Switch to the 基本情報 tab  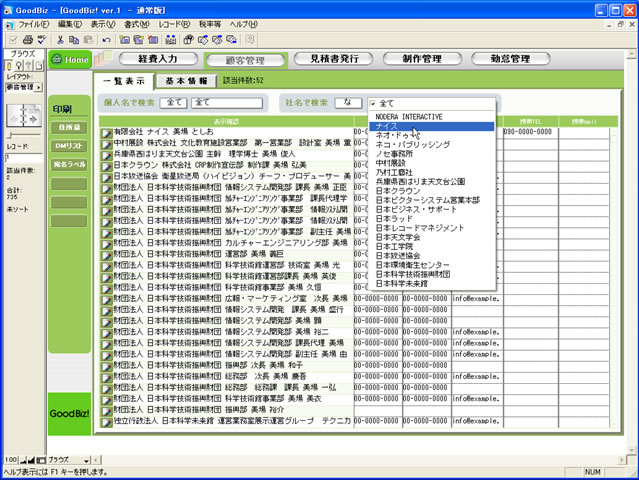186,80
